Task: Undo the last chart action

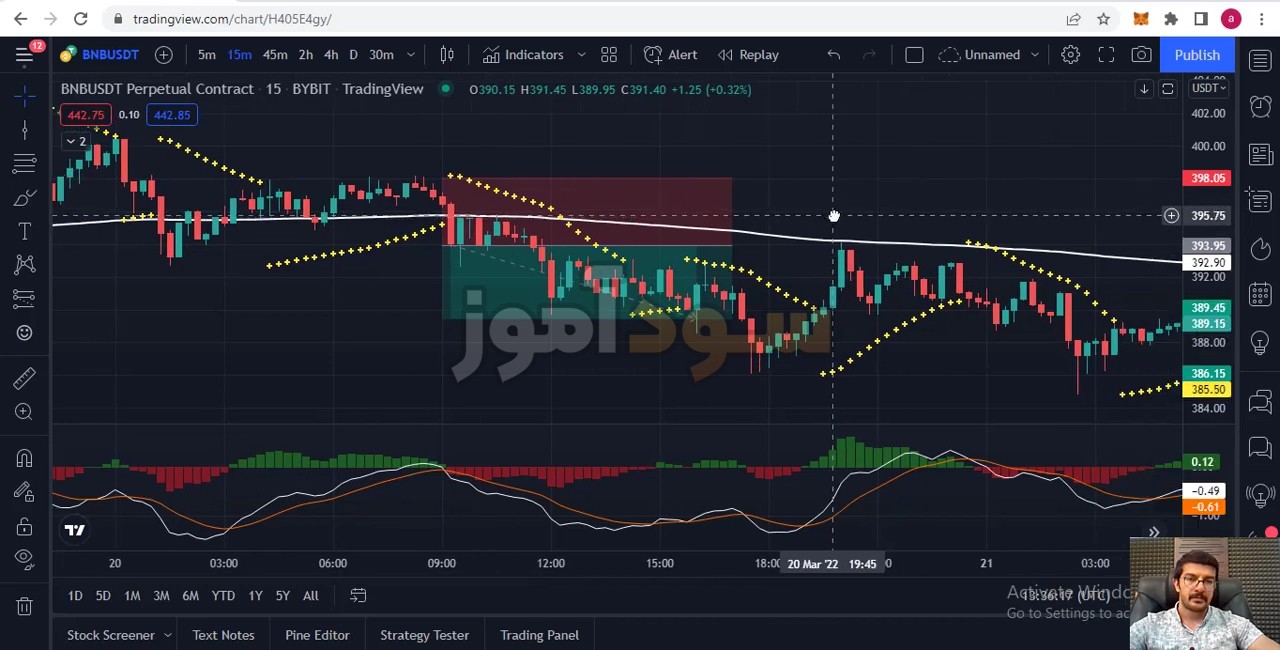Action: (x=834, y=55)
